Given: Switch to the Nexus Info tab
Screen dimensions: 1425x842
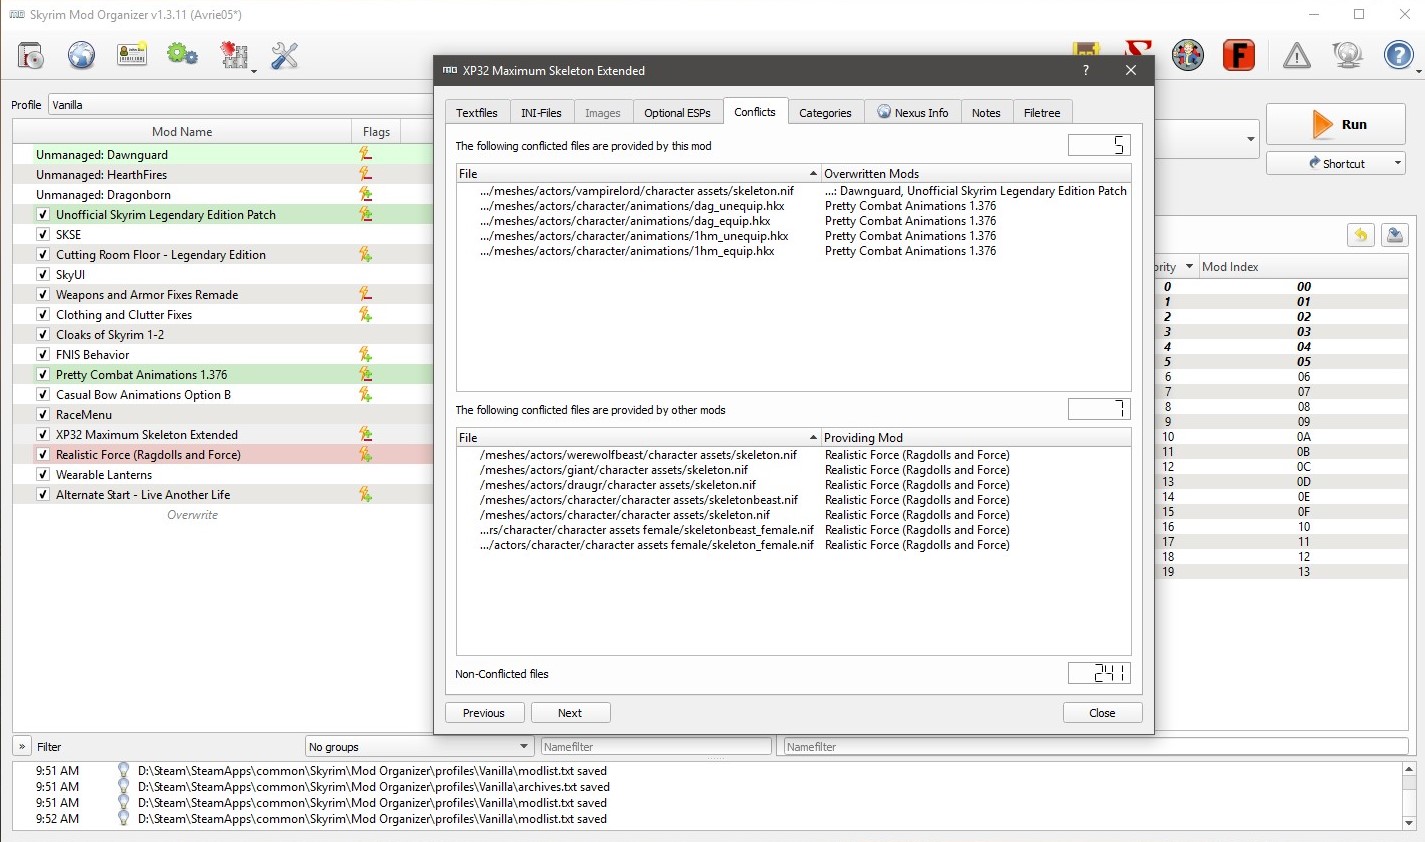Looking at the screenshot, I should pos(912,113).
